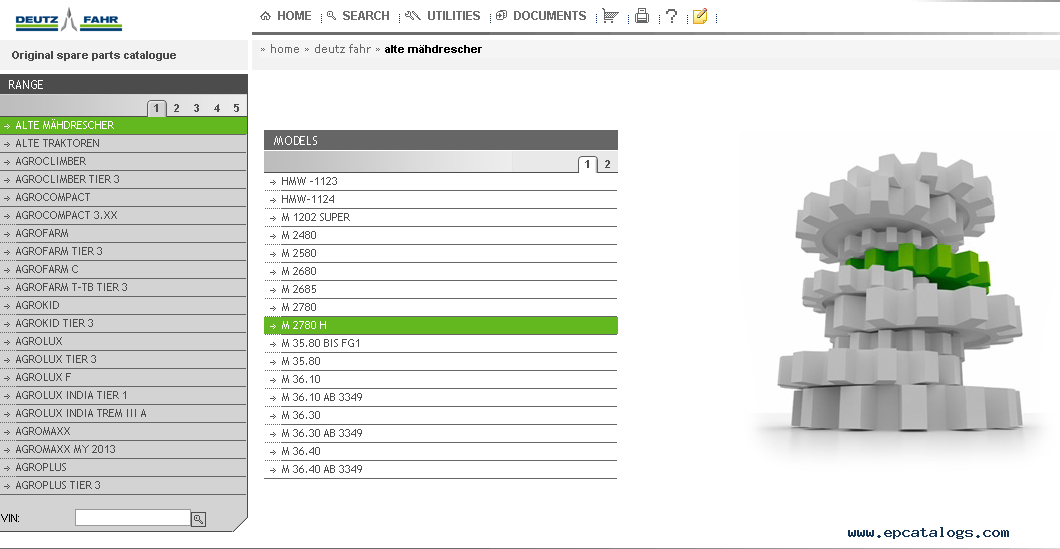Select AGROFARM C range
This screenshot has height=549, width=1060.
[x=124, y=269]
